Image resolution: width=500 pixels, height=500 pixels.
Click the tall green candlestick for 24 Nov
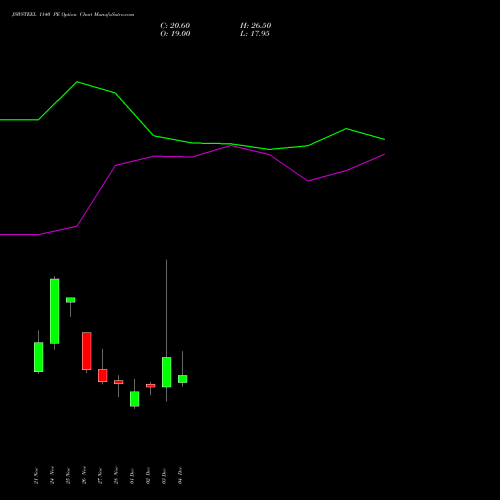(55, 311)
